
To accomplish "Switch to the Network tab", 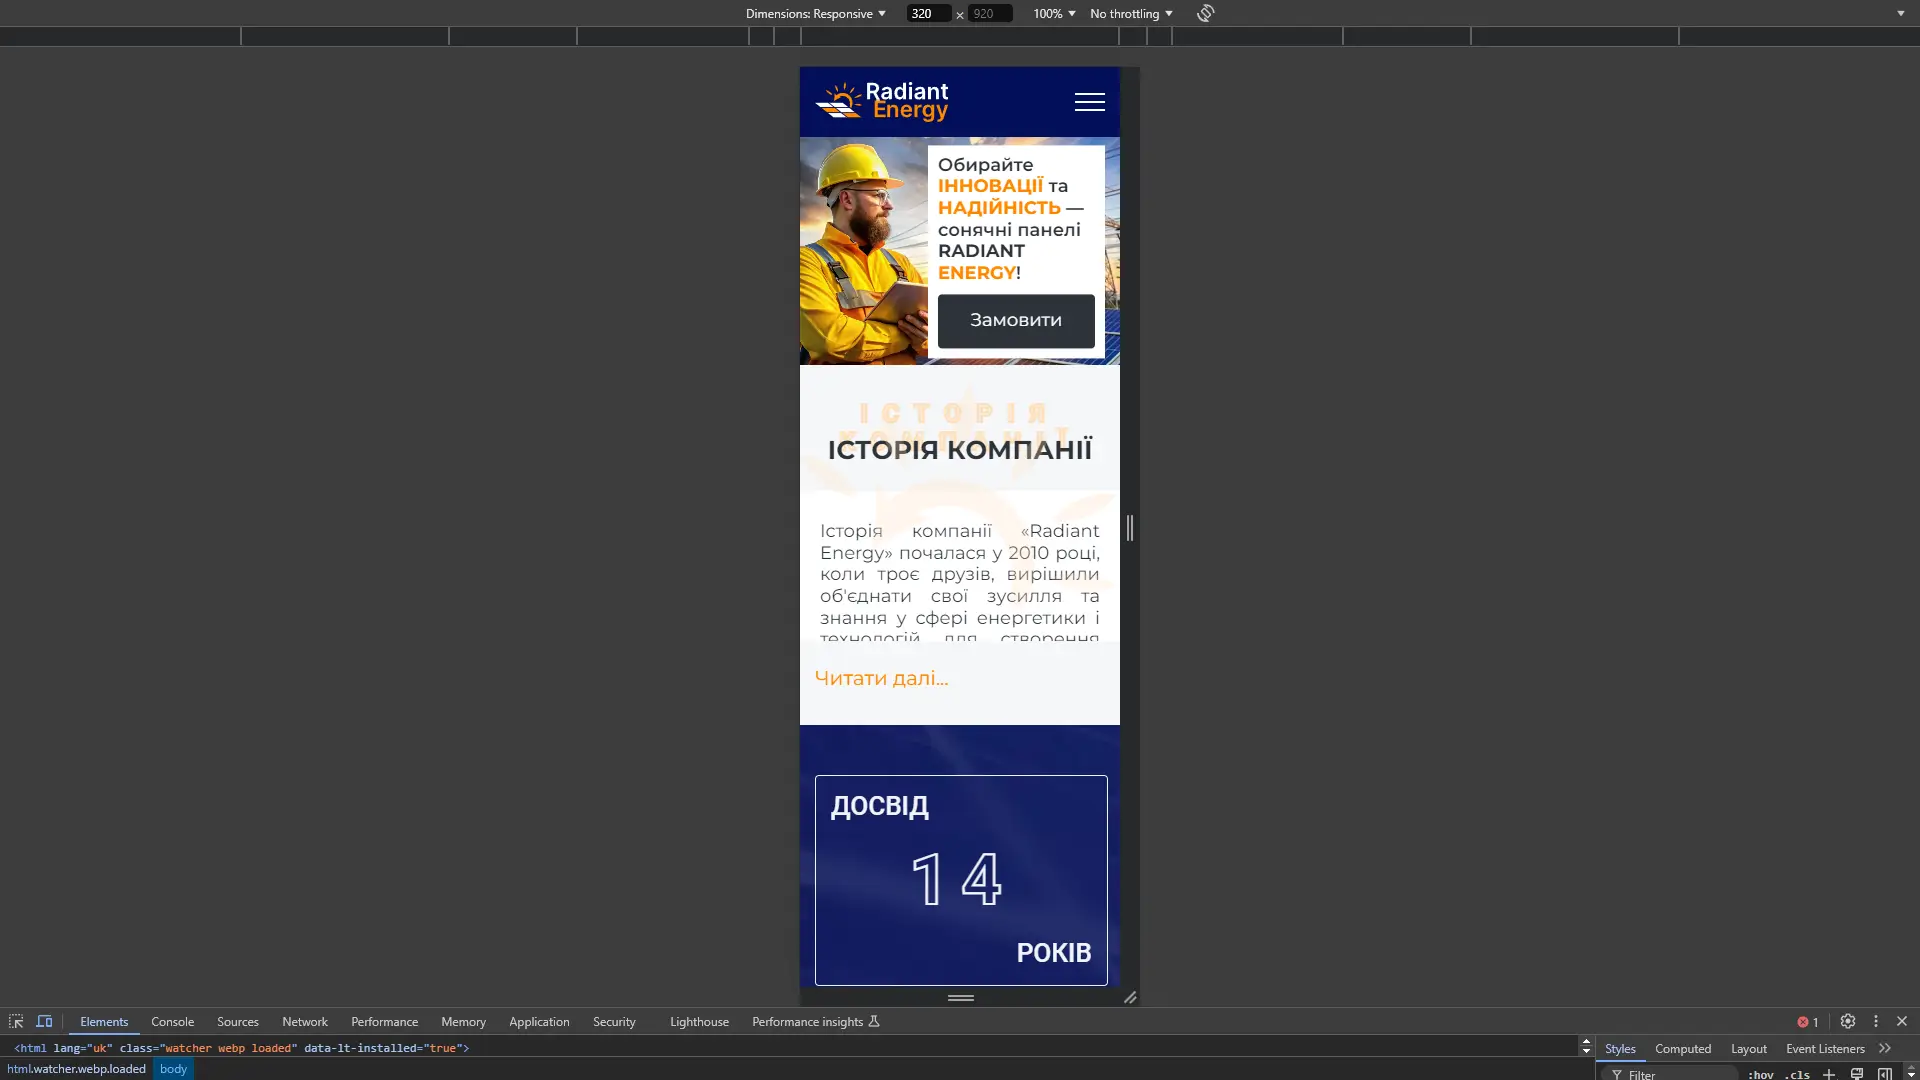I will coord(305,1021).
